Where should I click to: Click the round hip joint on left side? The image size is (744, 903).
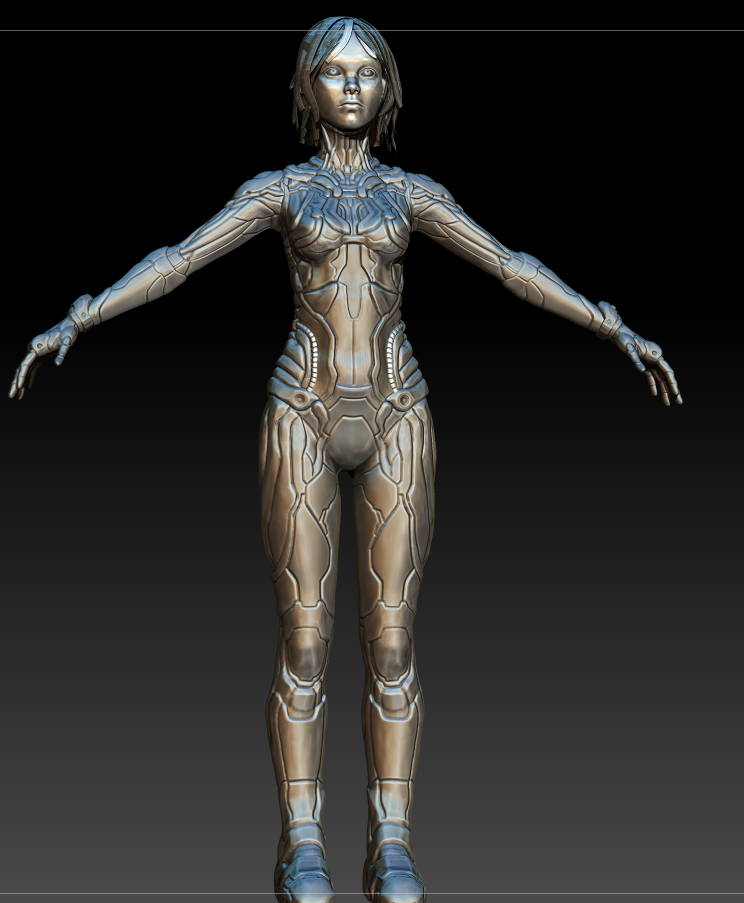(299, 398)
